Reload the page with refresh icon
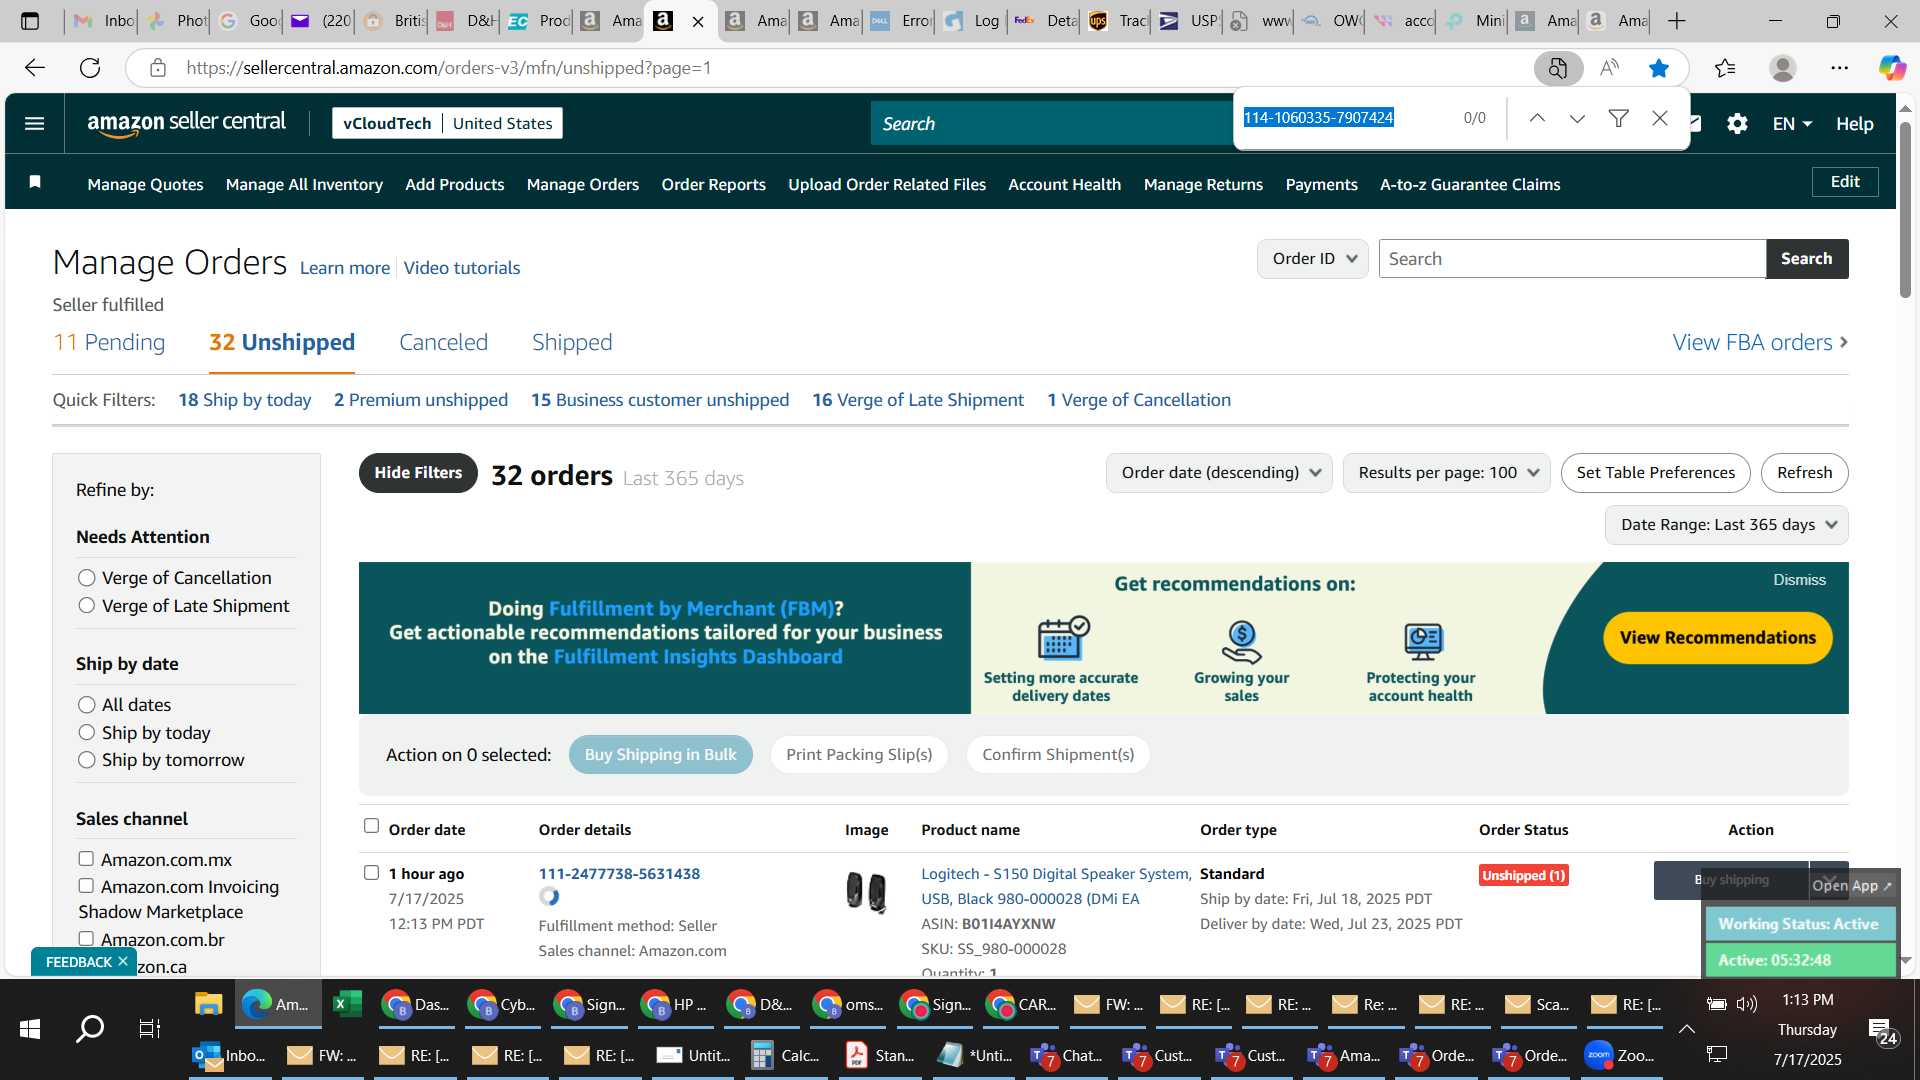Viewport: 1920px width, 1080px height. (x=90, y=68)
